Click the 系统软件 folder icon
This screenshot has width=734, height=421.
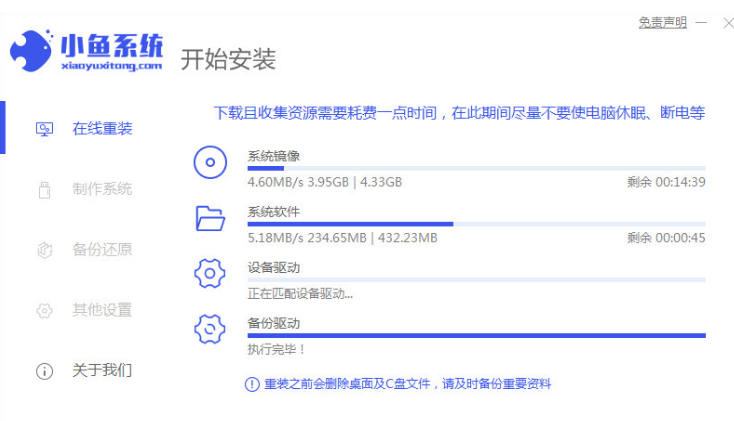tap(210, 218)
